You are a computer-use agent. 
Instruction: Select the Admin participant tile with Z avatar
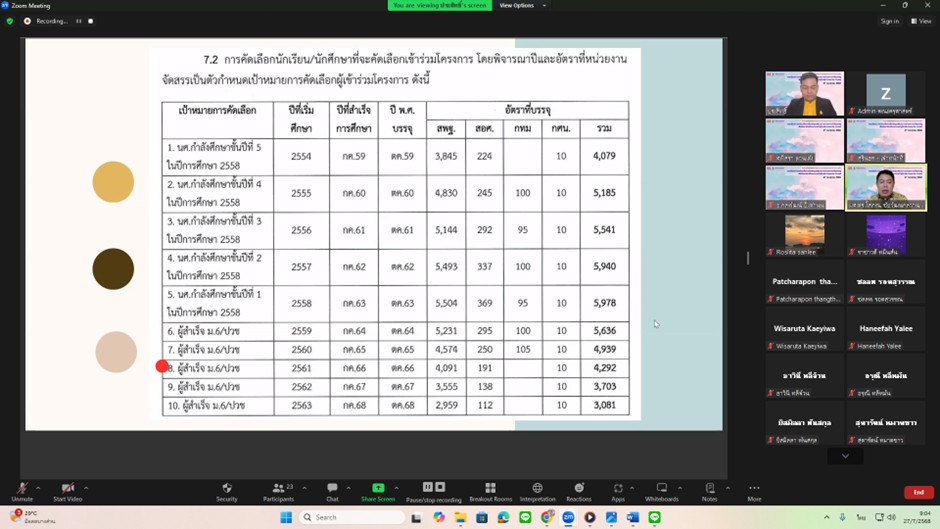[885, 94]
